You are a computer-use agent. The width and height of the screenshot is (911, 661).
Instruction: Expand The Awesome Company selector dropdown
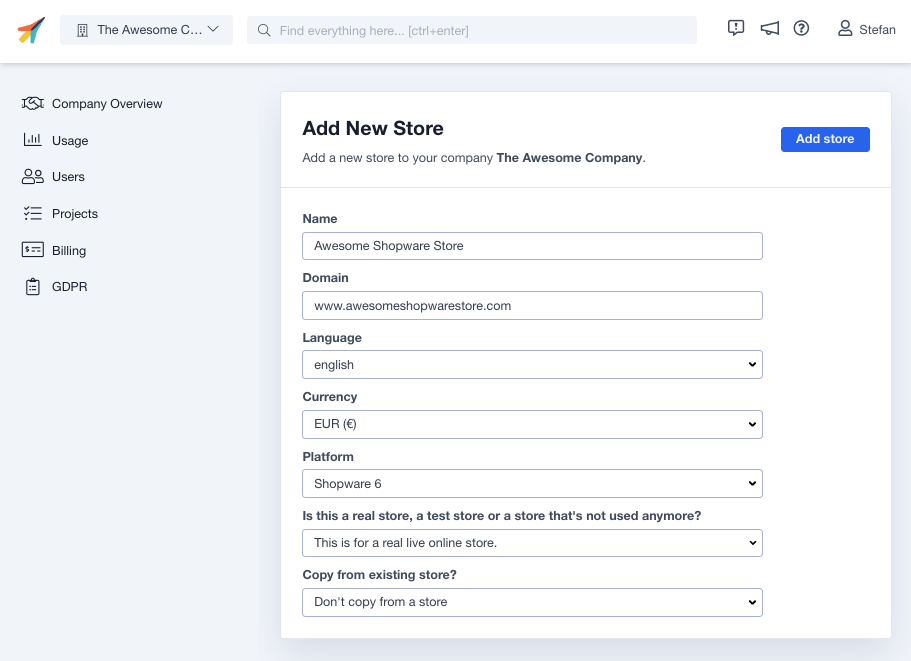coord(146,30)
